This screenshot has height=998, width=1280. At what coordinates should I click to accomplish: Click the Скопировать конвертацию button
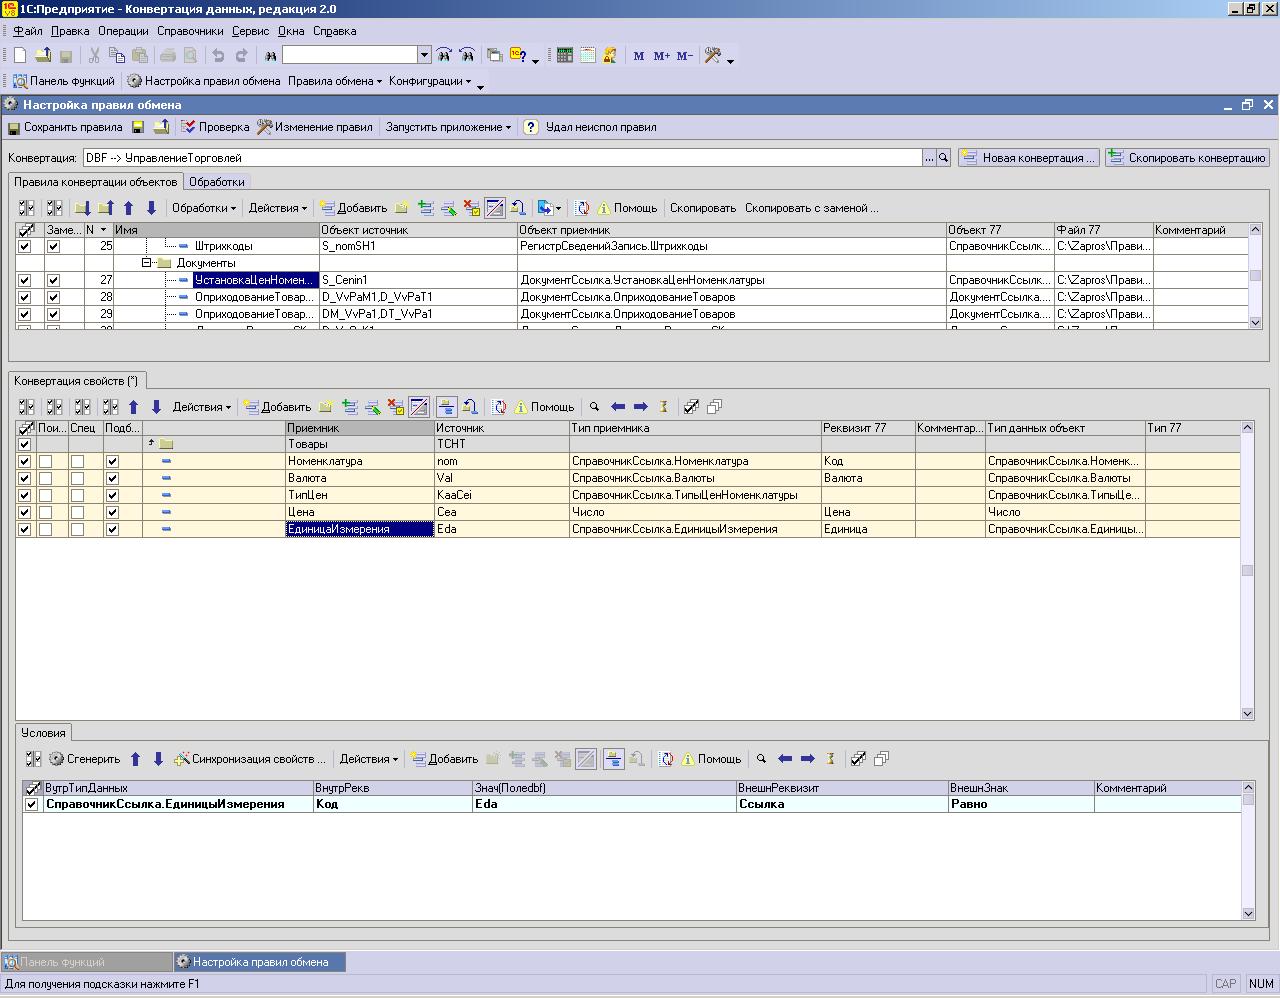pyautogui.click(x=1187, y=158)
